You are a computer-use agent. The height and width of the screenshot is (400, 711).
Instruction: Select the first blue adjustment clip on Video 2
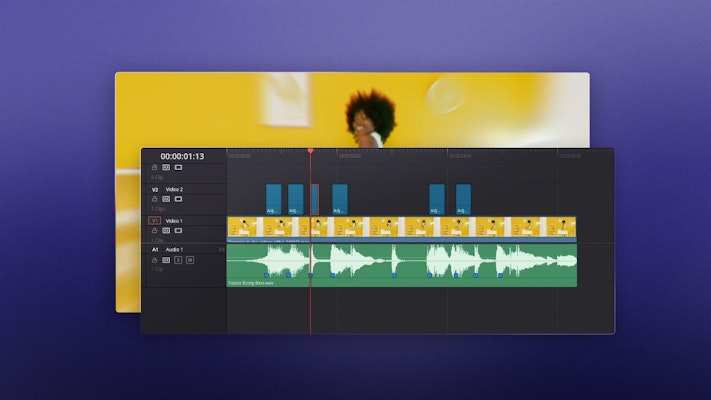click(x=273, y=198)
